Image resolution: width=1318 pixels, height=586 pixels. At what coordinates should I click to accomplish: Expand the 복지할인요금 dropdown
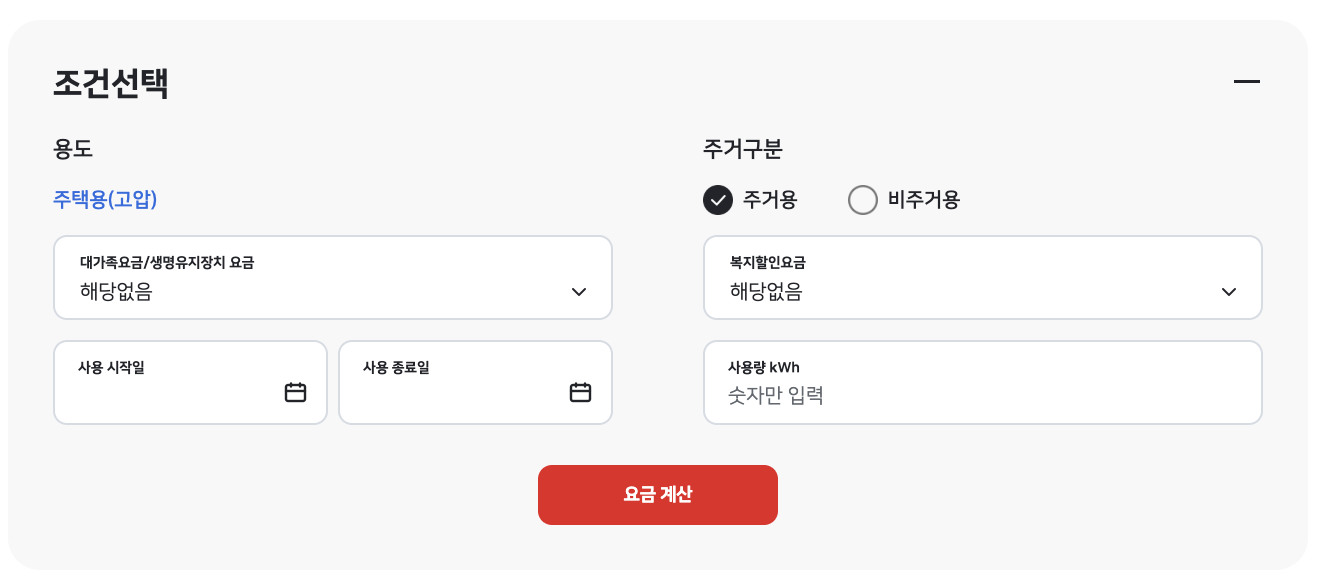coord(983,278)
